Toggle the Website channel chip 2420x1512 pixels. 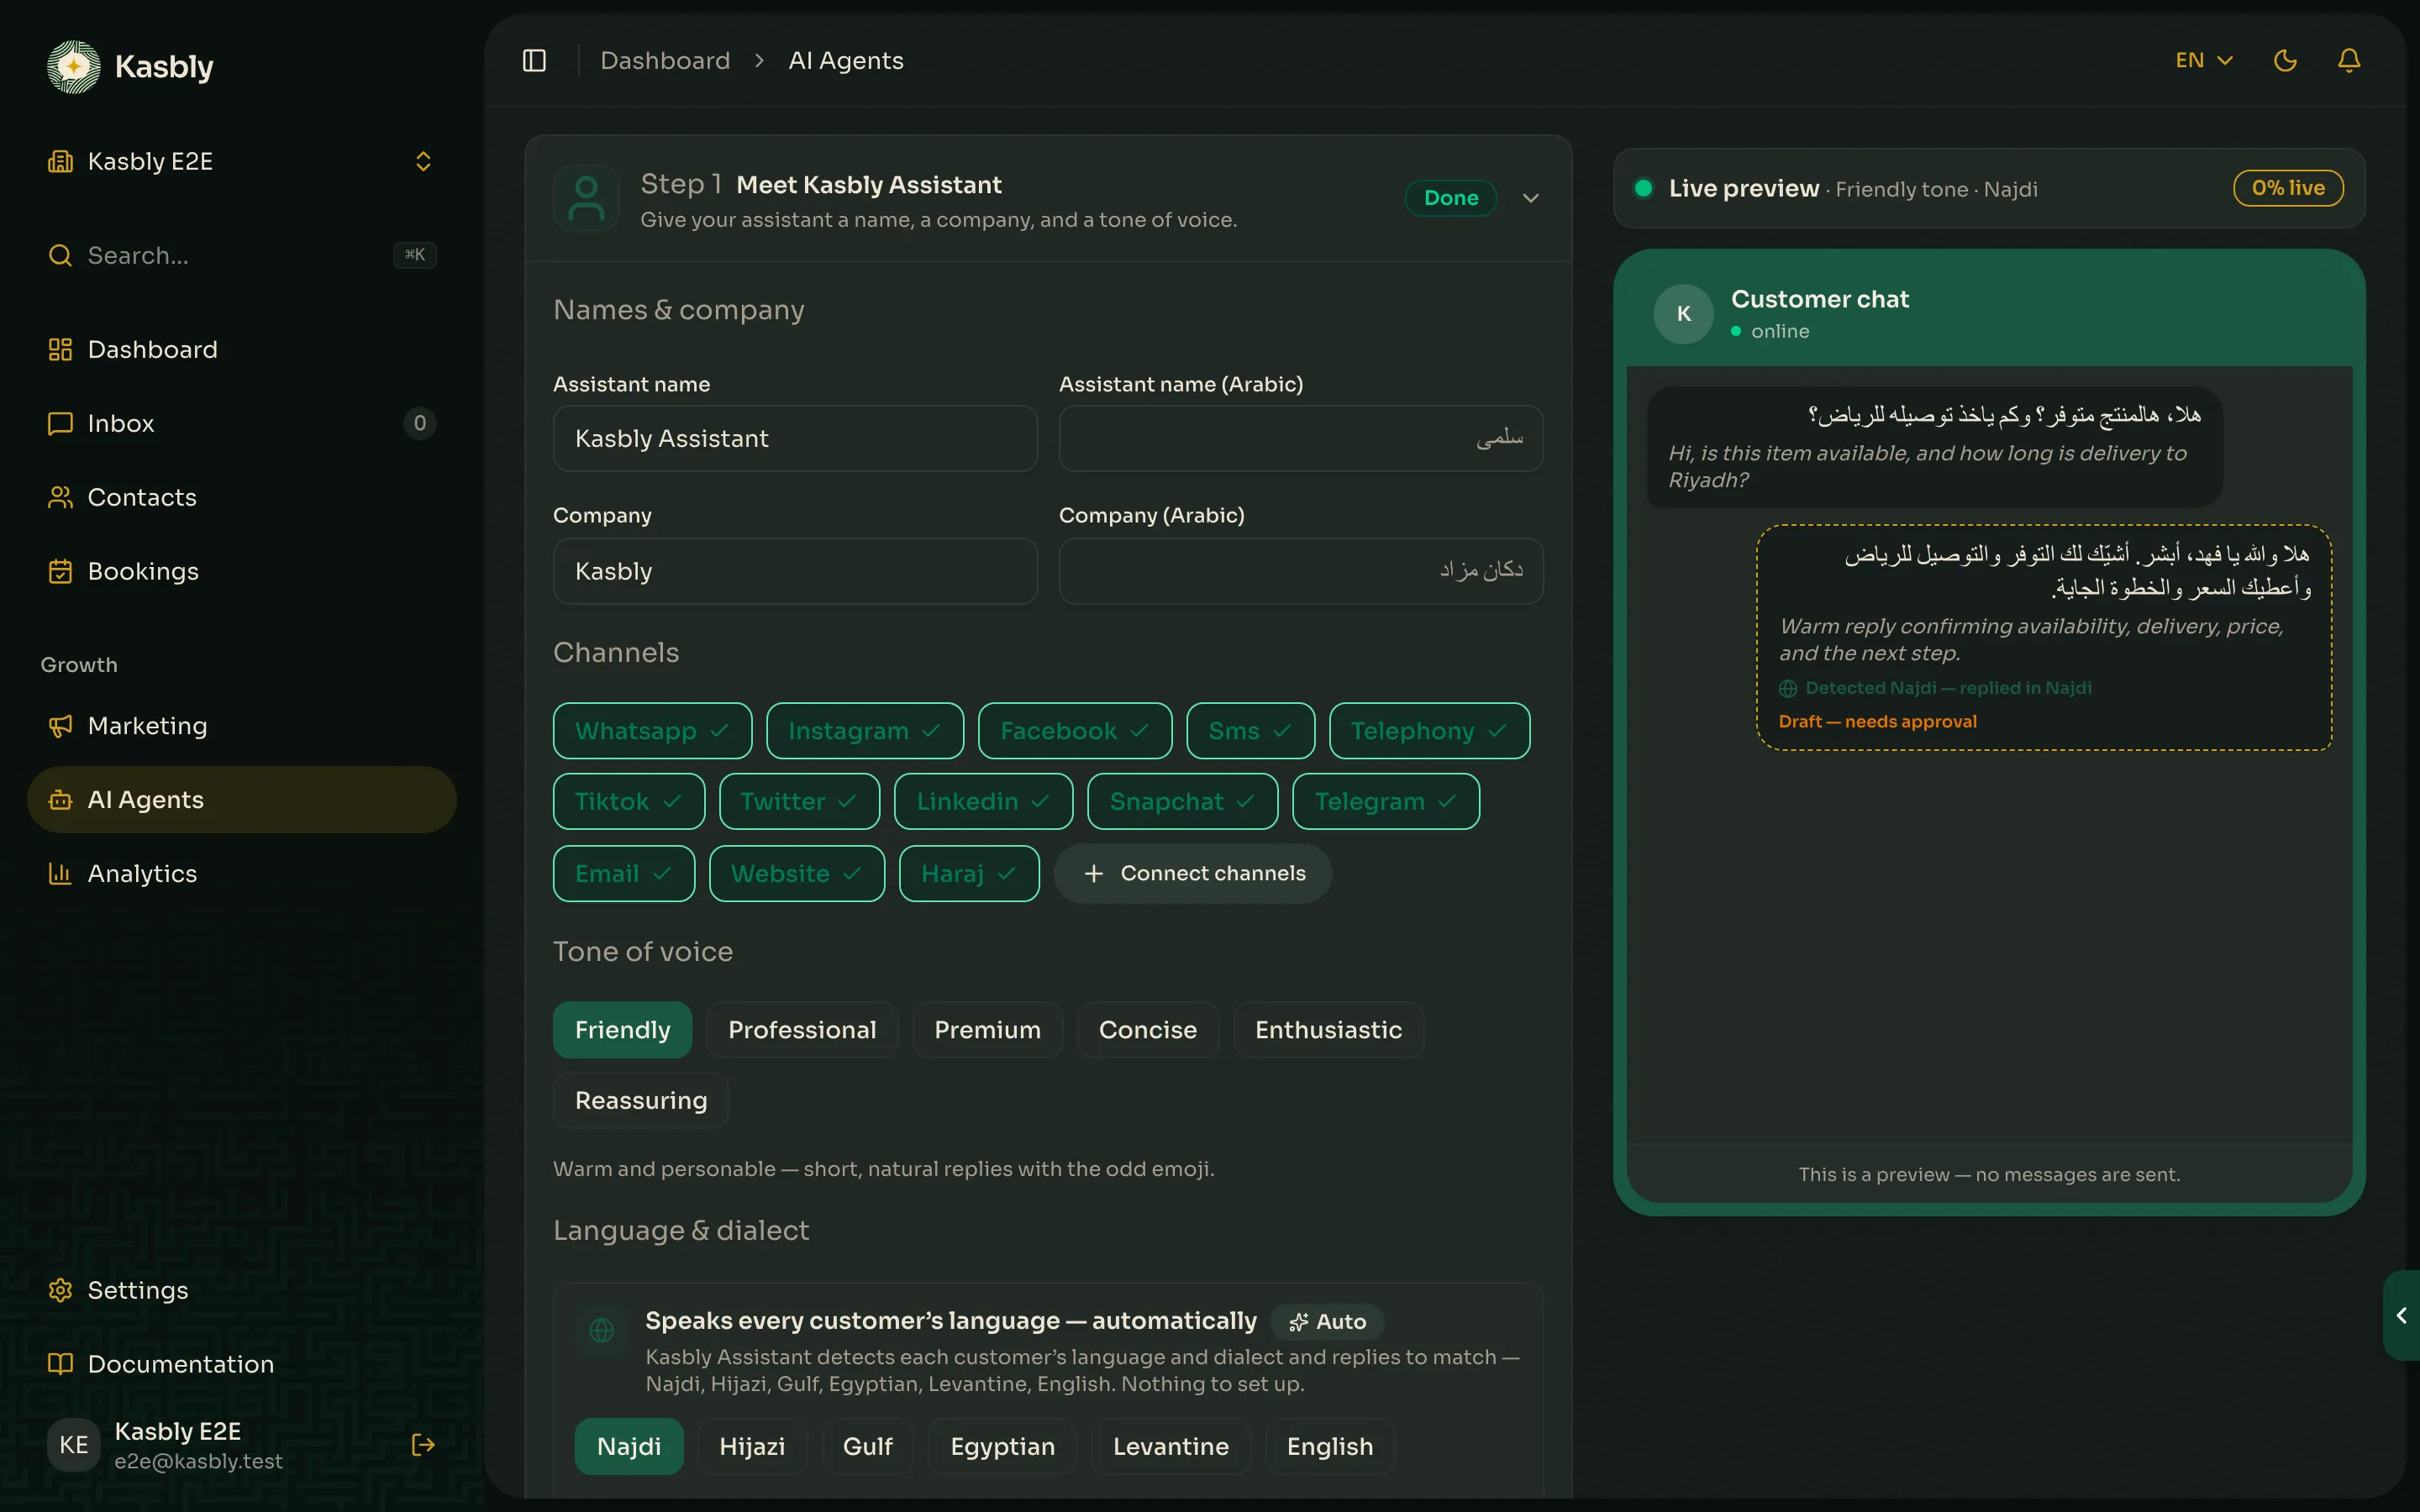coord(796,873)
